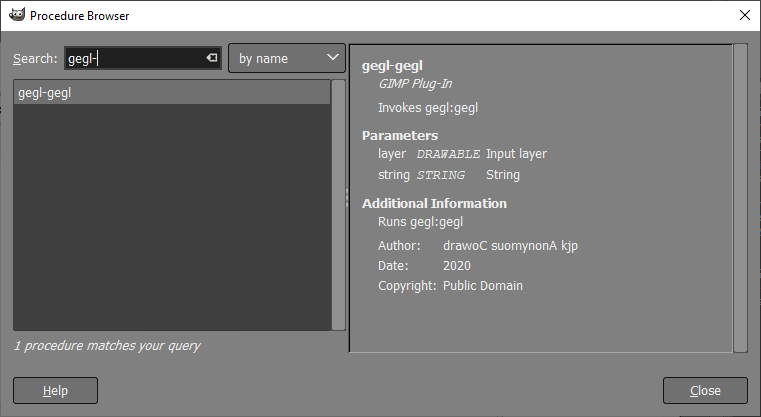The height and width of the screenshot is (417, 761).
Task: Click the 'Additional Information' heading
Action: point(434,203)
